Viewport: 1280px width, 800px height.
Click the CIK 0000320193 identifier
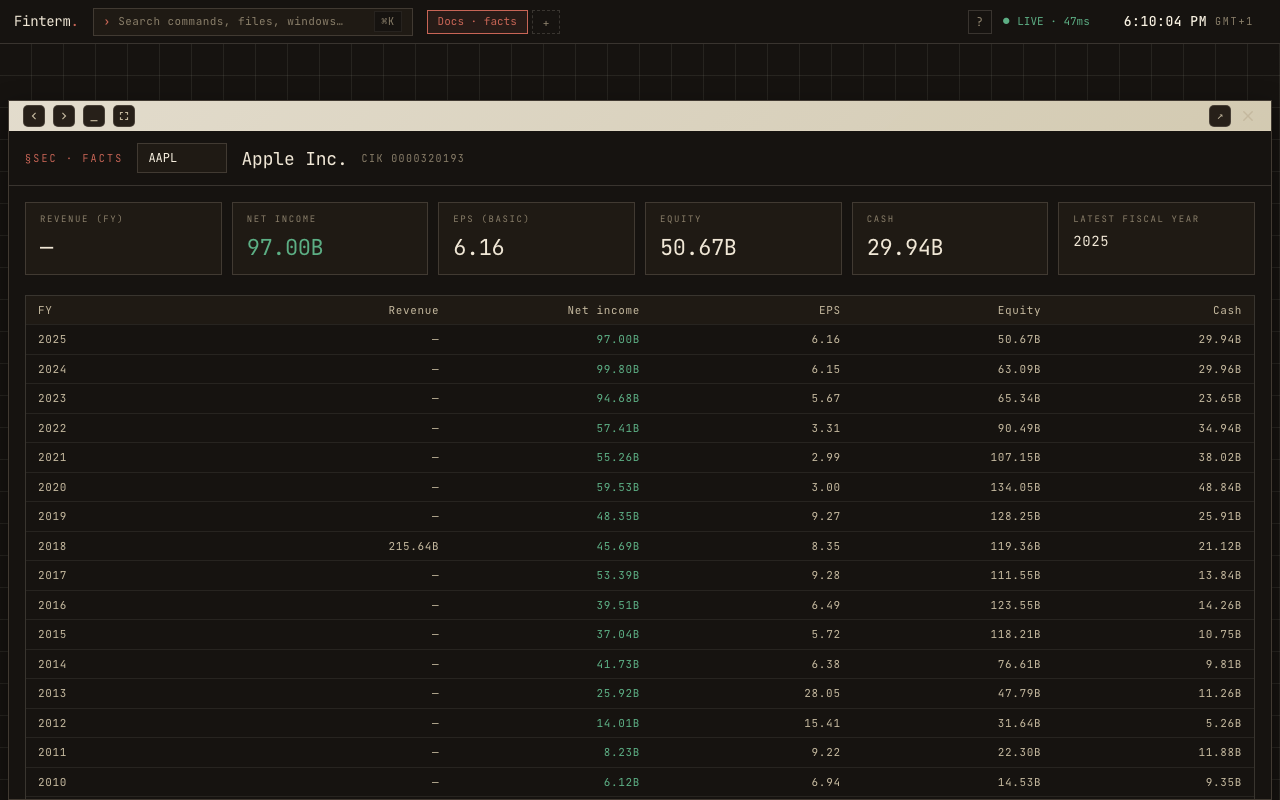coord(413,159)
